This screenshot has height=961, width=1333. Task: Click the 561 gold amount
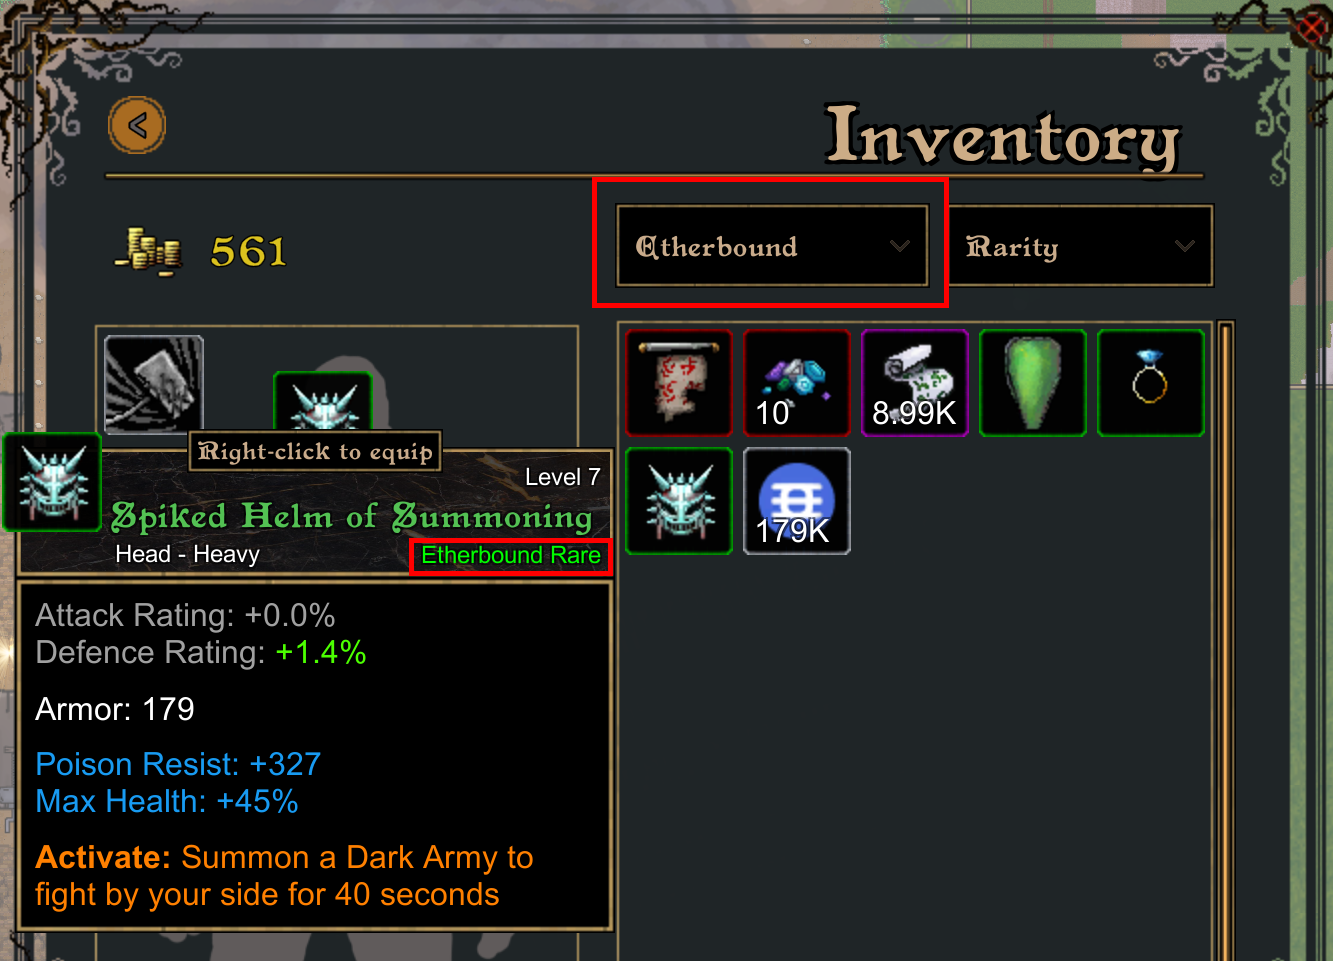pyautogui.click(x=248, y=251)
